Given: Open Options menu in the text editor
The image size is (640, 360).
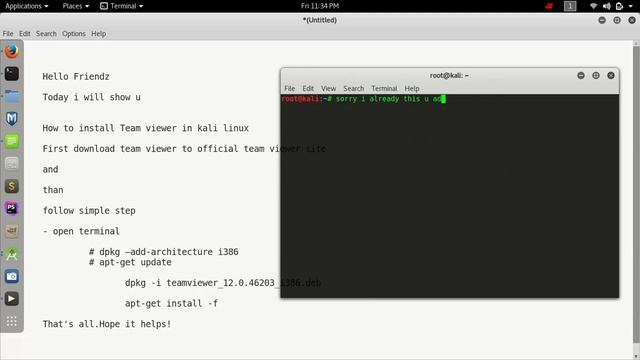Looking at the screenshot, I should pos(74,33).
